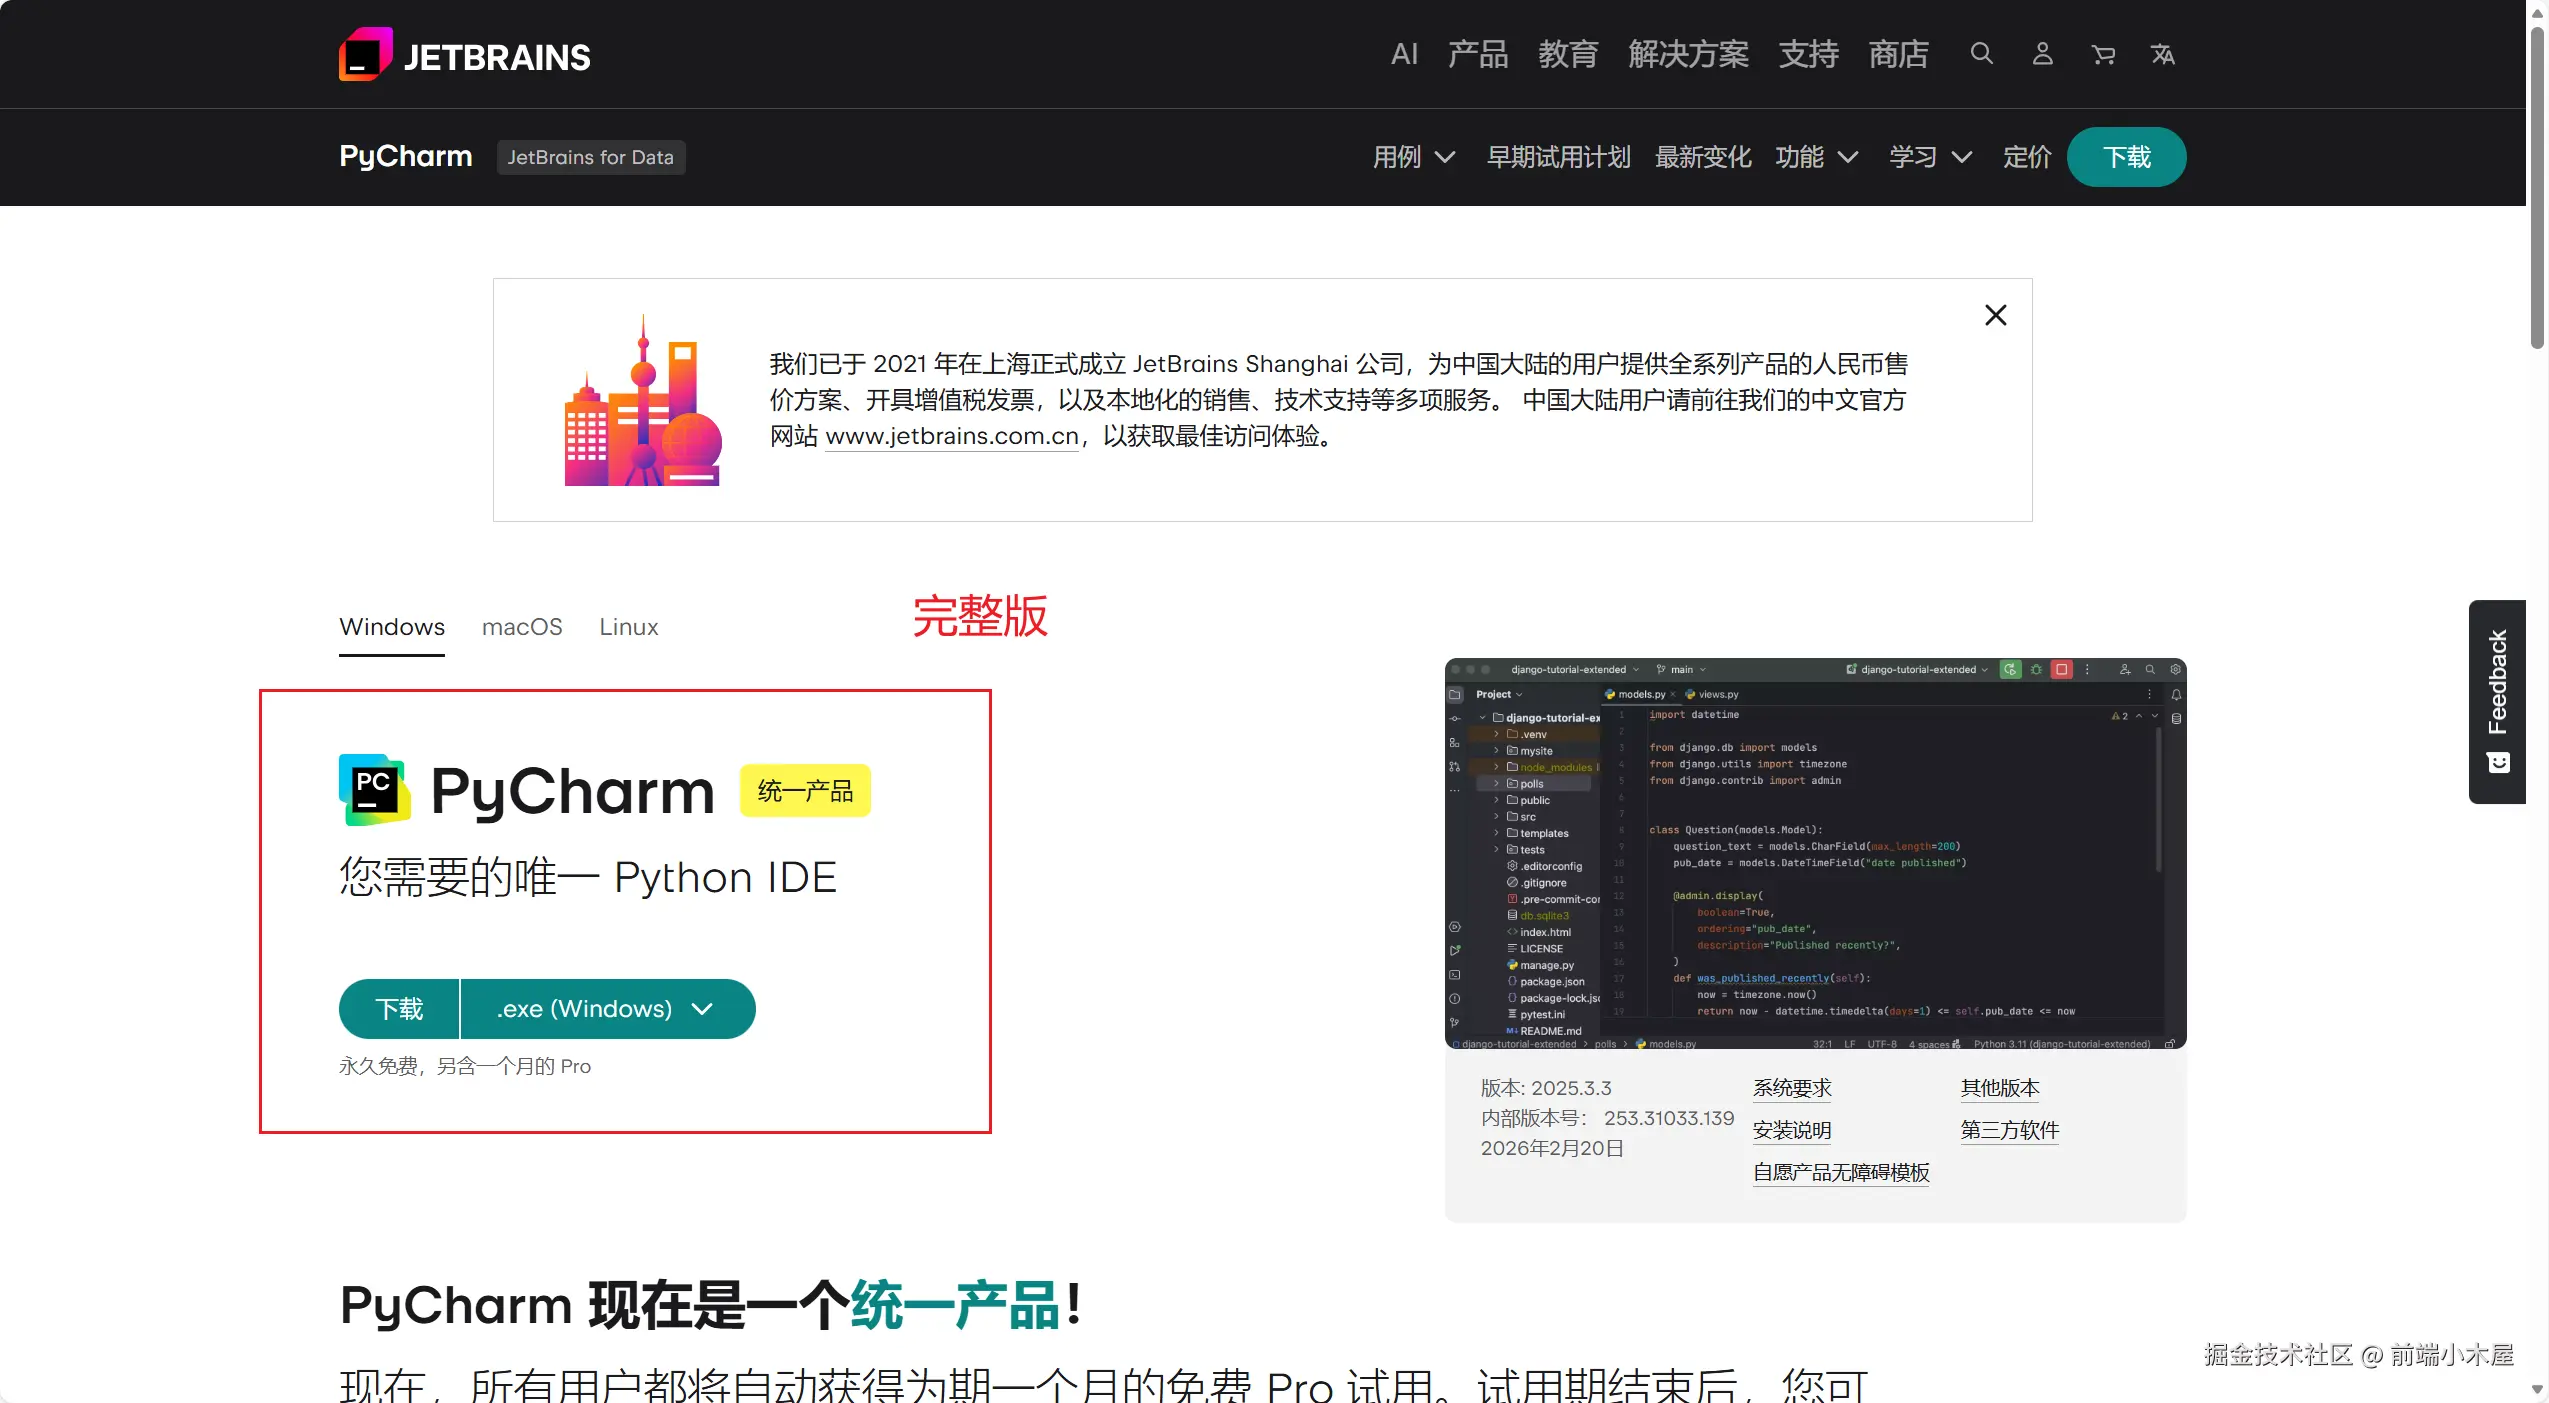Switch to the macOS tab

(522, 627)
